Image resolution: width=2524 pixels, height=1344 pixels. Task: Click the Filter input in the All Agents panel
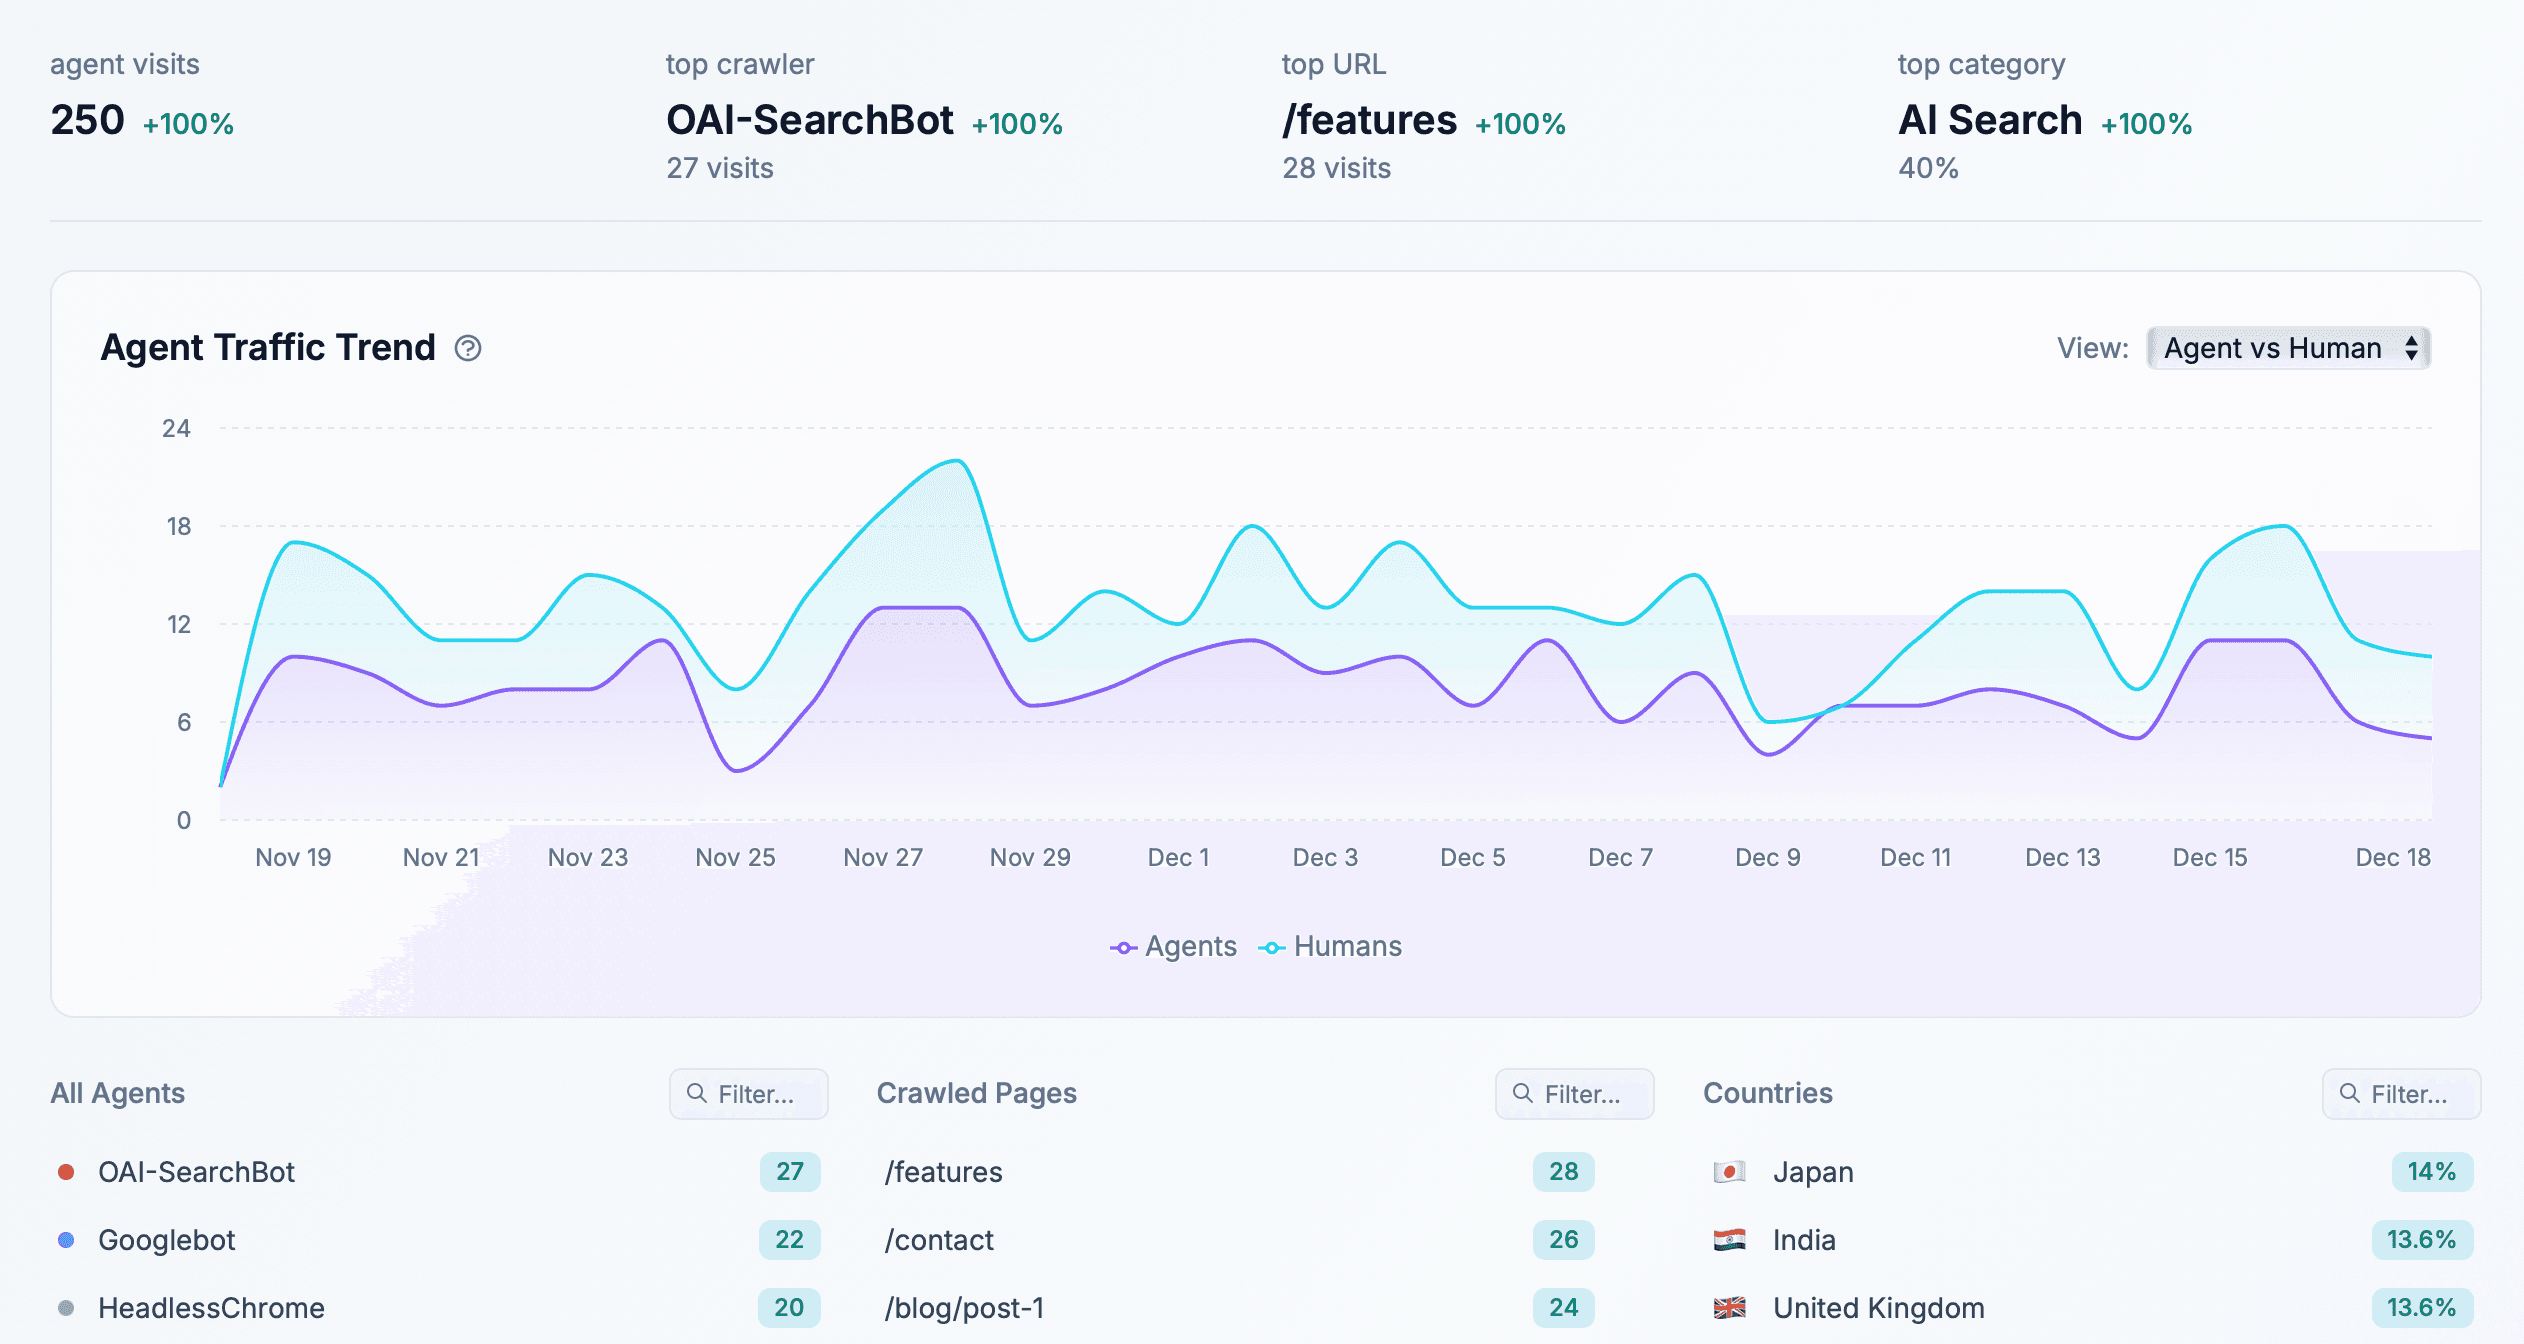coord(748,1093)
